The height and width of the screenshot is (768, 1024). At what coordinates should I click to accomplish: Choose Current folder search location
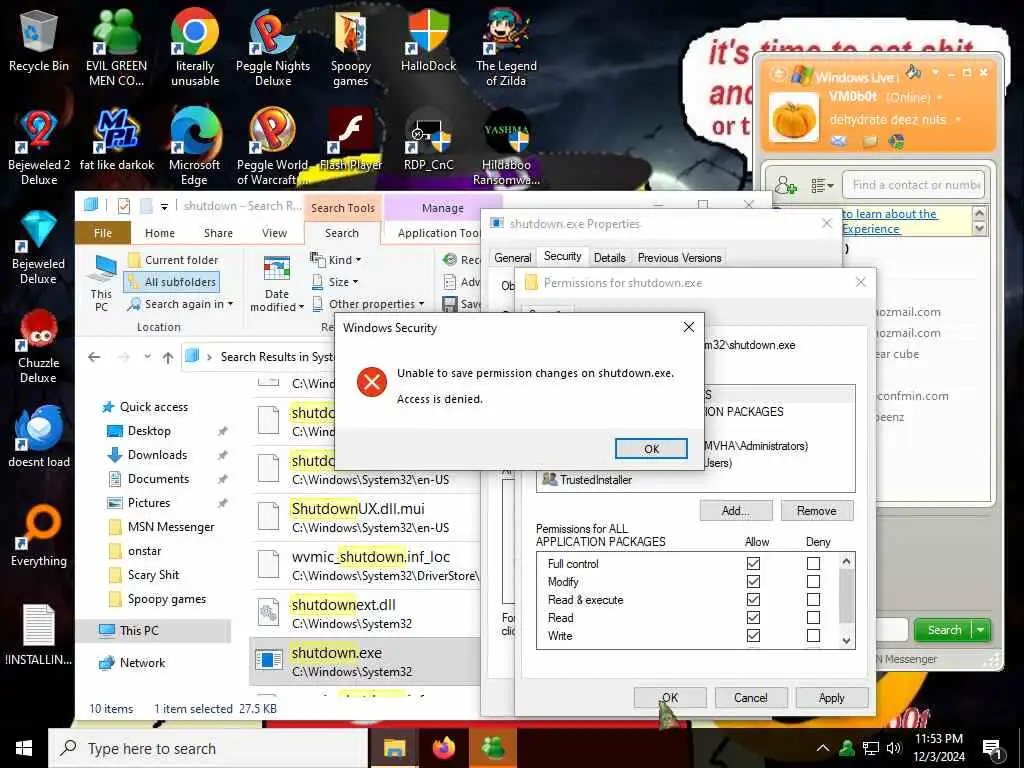pos(173,260)
